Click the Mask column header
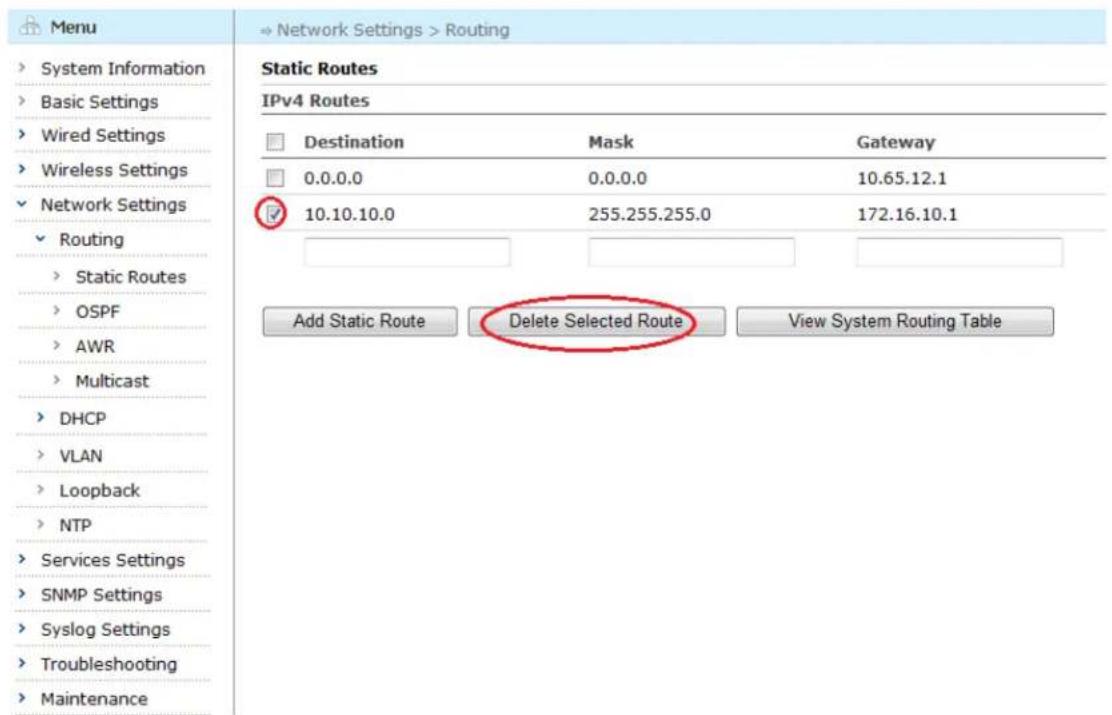Image resolution: width=1112 pixels, height=715 pixels. pos(611,142)
